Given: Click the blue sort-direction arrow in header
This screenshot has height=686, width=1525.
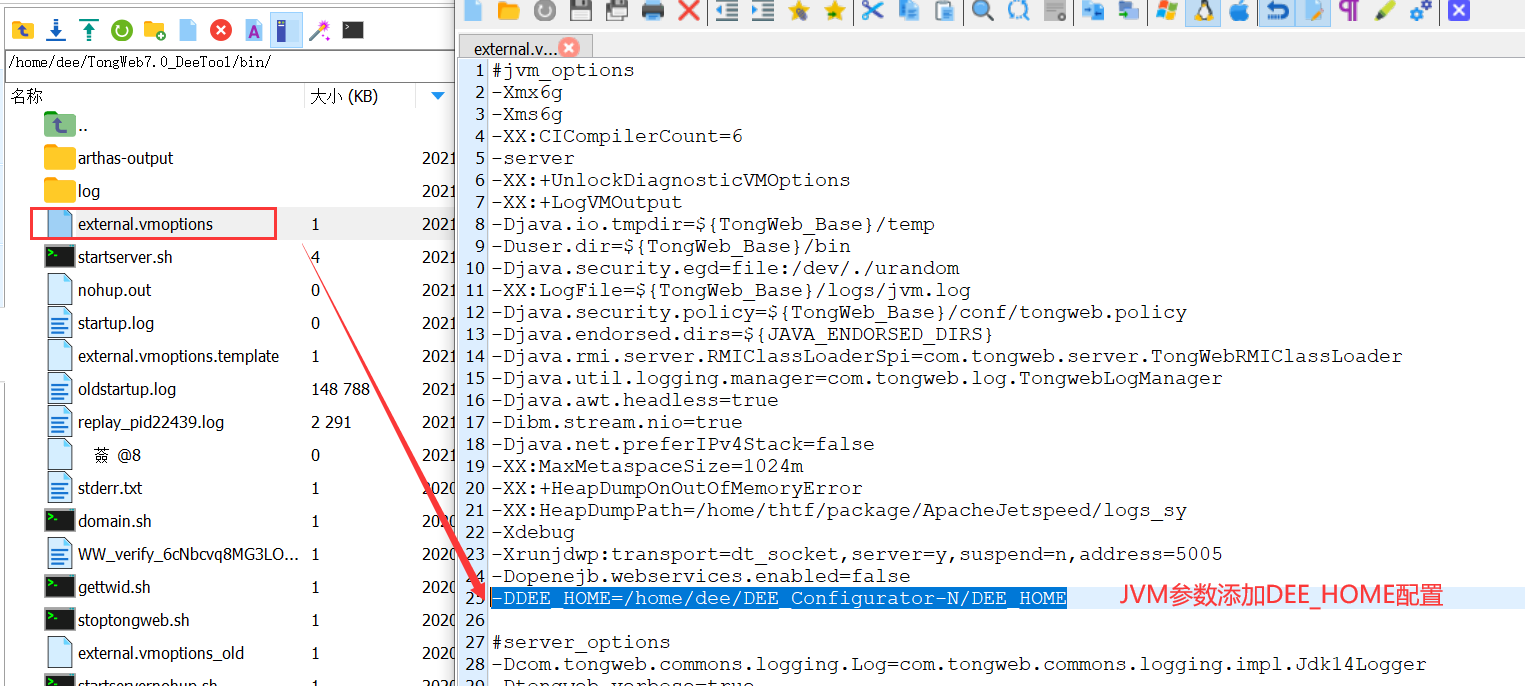Looking at the screenshot, I should (437, 96).
